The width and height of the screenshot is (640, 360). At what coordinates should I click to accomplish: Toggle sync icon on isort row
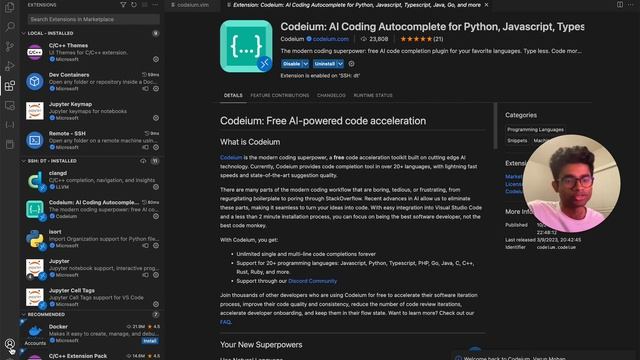(x=145, y=246)
